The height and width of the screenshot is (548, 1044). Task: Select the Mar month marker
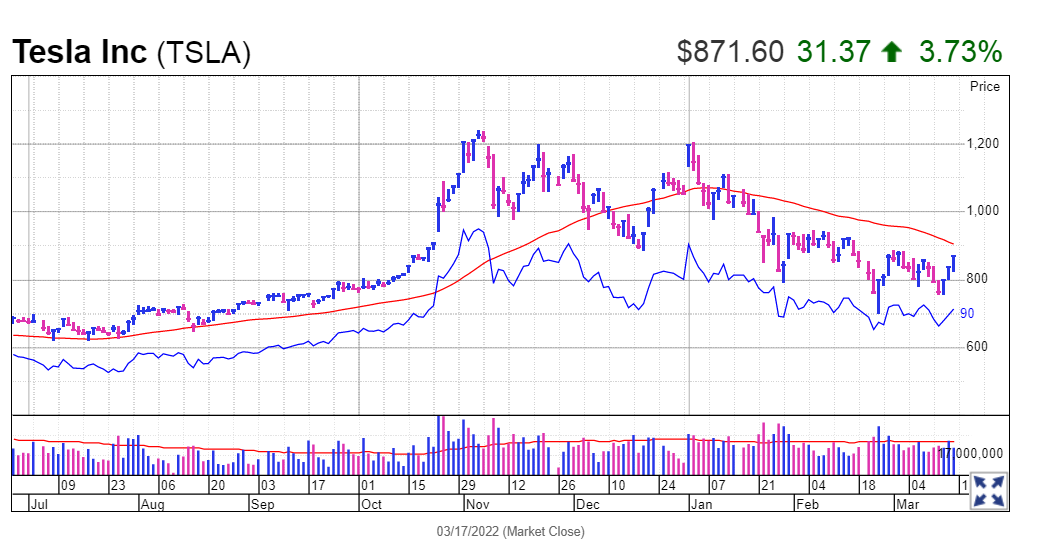908,504
